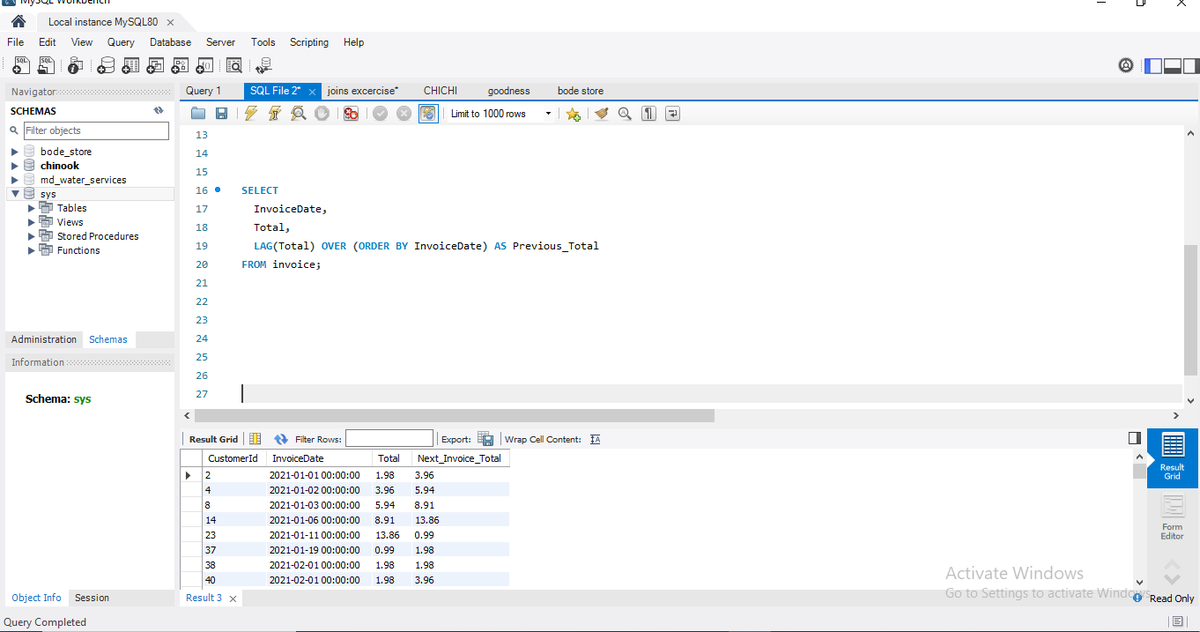1200x632 pixels.
Task: Refresh the SCHEMAS list
Action: pos(157,111)
